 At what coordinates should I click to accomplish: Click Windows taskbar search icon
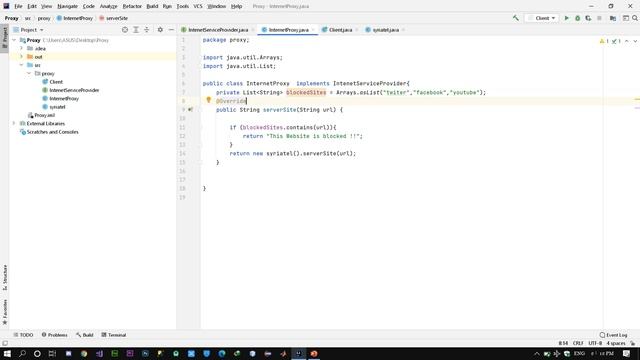coord(22,353)
